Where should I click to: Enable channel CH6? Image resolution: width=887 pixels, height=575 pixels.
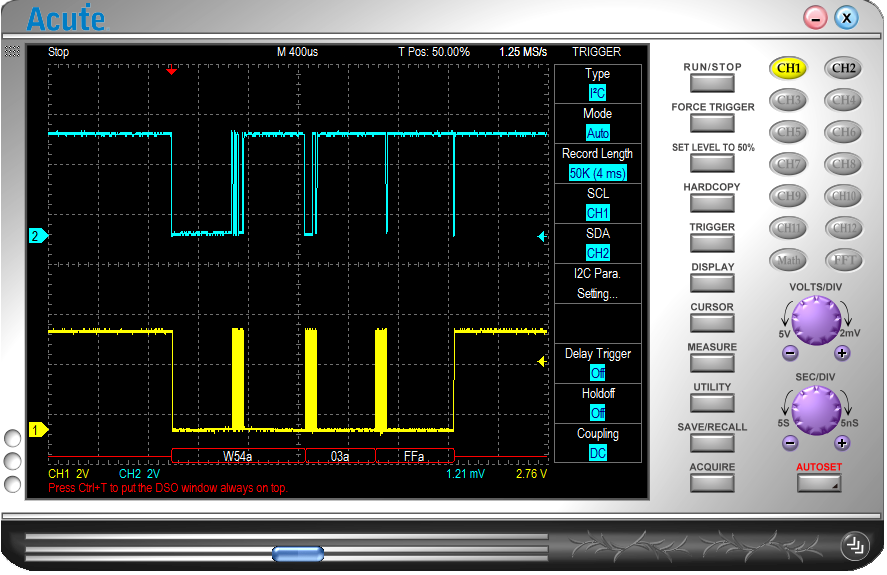(x=843, y=132)
